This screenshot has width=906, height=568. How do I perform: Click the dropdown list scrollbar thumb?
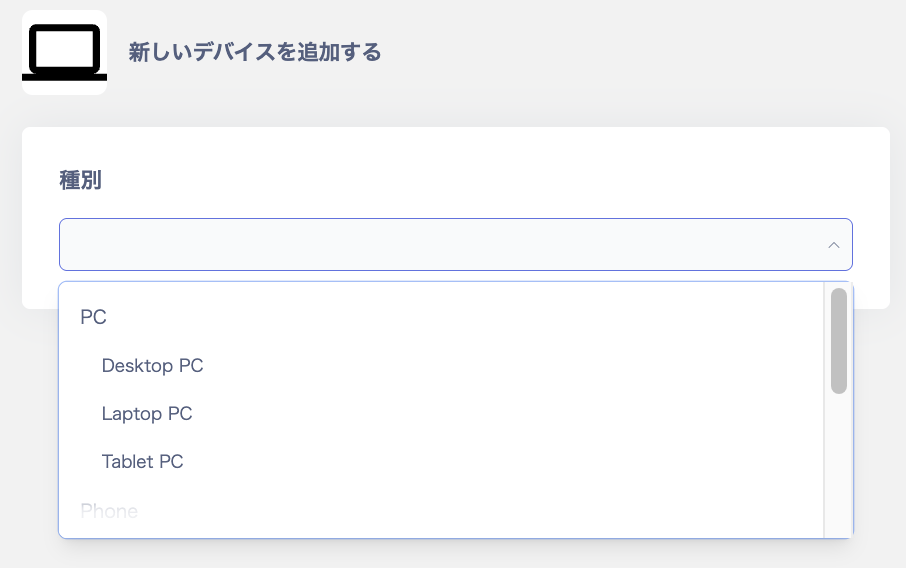tap(839, 340)
